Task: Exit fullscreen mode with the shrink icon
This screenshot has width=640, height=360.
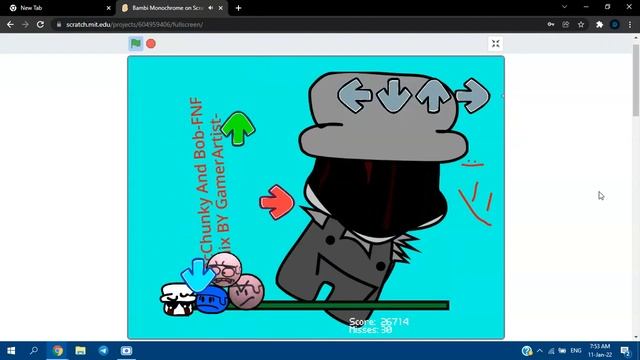Action: 496,44
